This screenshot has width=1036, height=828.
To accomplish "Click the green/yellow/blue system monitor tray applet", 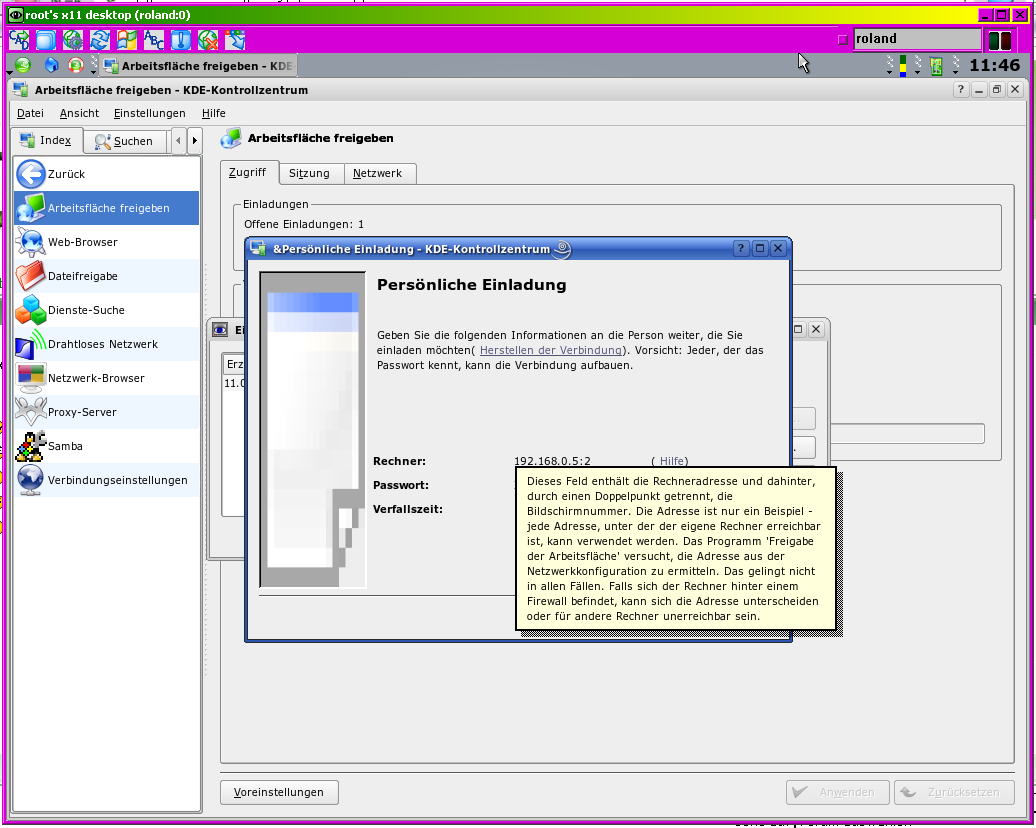I will (x=903, y=65).
